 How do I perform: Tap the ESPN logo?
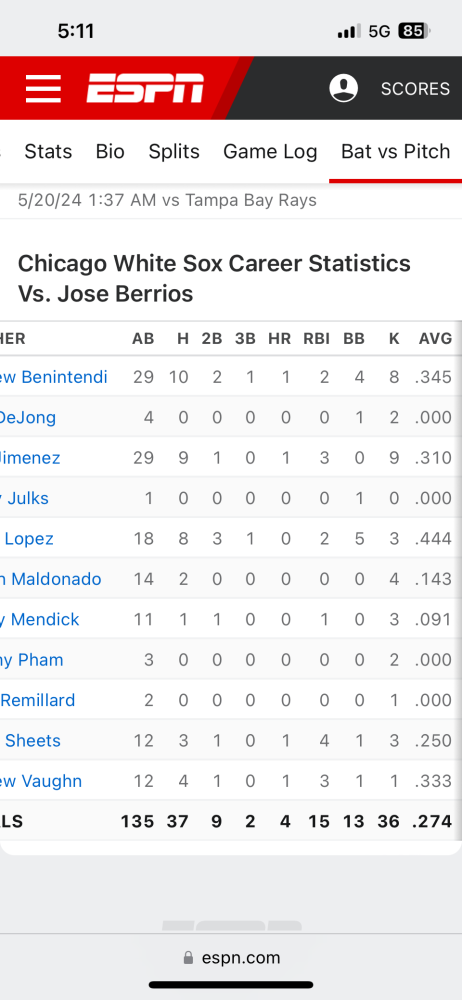(145, 89)
